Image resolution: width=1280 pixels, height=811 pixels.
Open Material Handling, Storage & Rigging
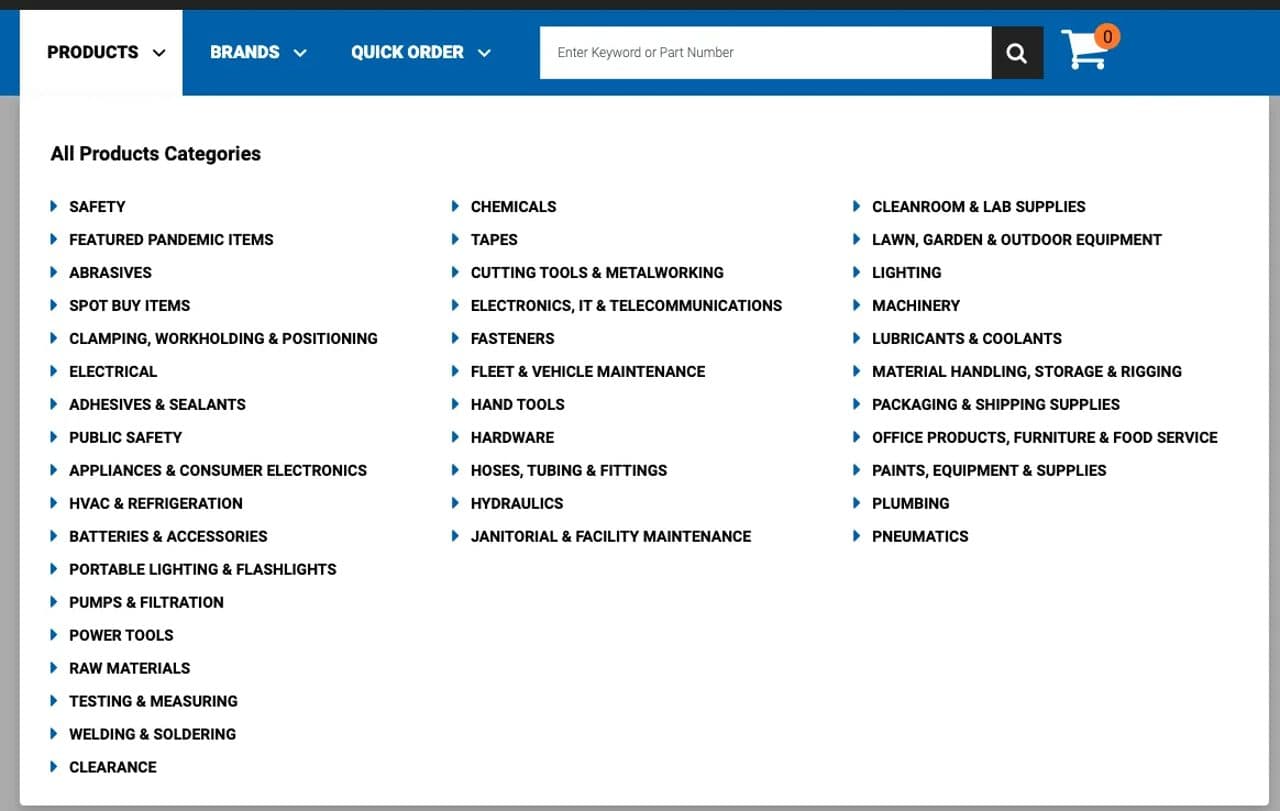point(1027,372)
